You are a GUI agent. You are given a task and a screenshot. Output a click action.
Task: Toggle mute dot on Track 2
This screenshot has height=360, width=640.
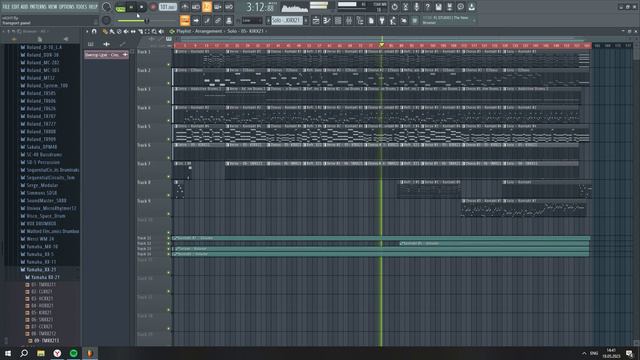coord(169,84)
